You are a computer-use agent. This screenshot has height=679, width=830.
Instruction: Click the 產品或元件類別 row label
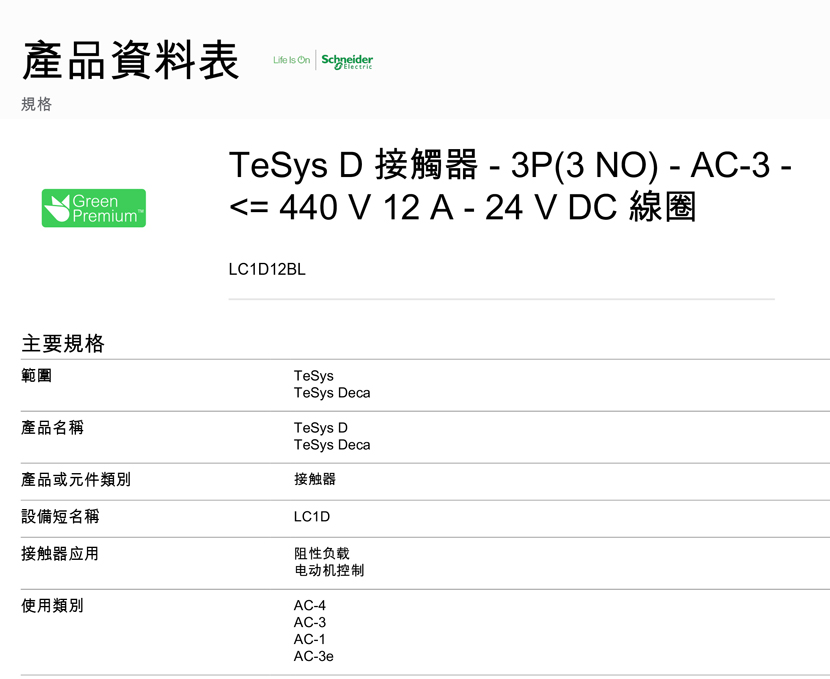[76, 479]
